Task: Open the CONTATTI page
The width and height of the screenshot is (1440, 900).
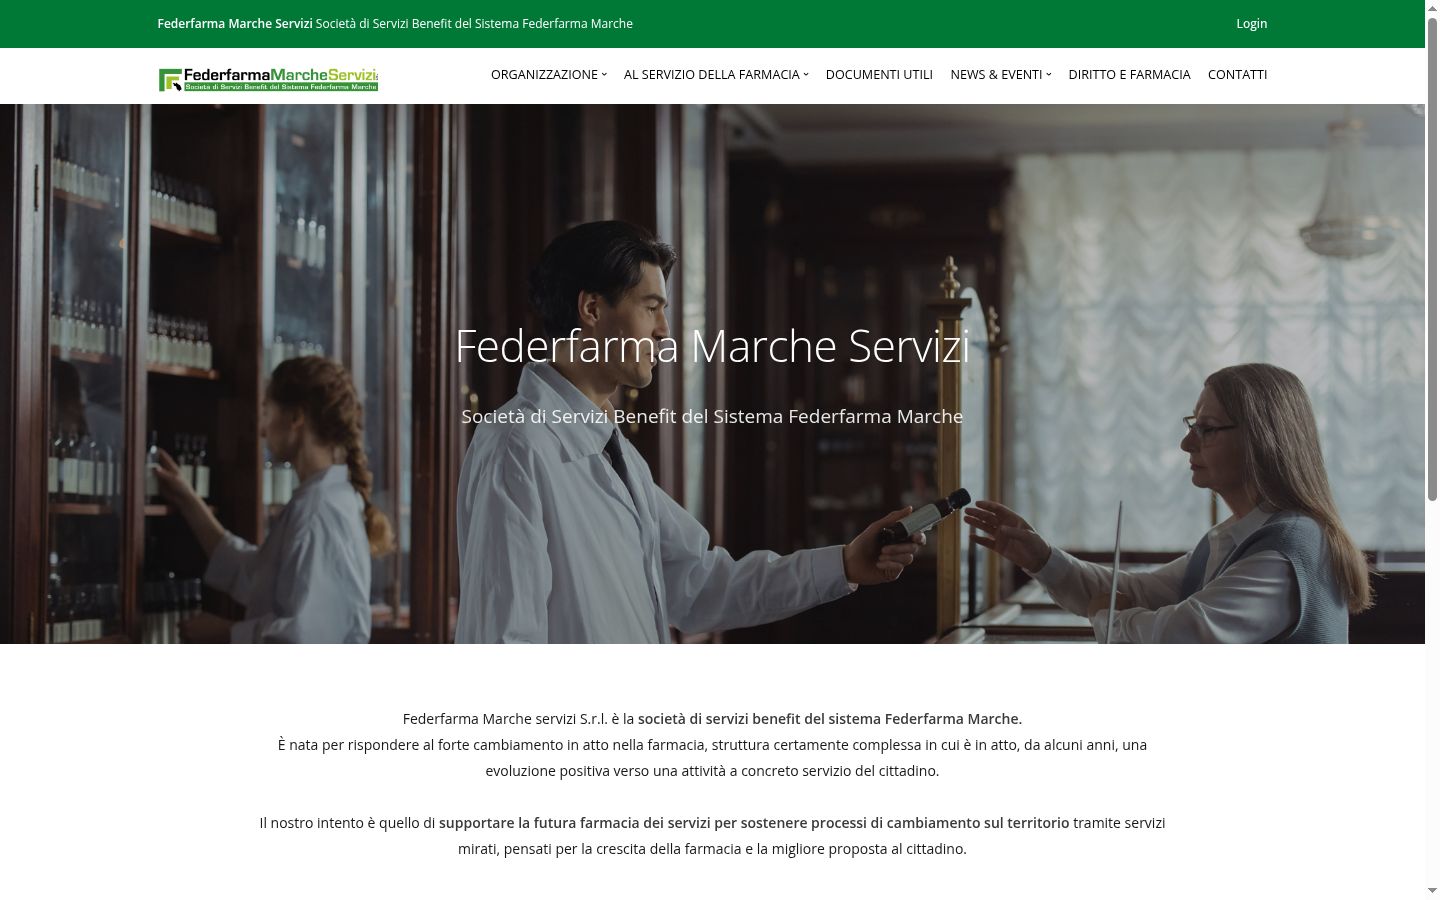Action: click(1237, 74)
